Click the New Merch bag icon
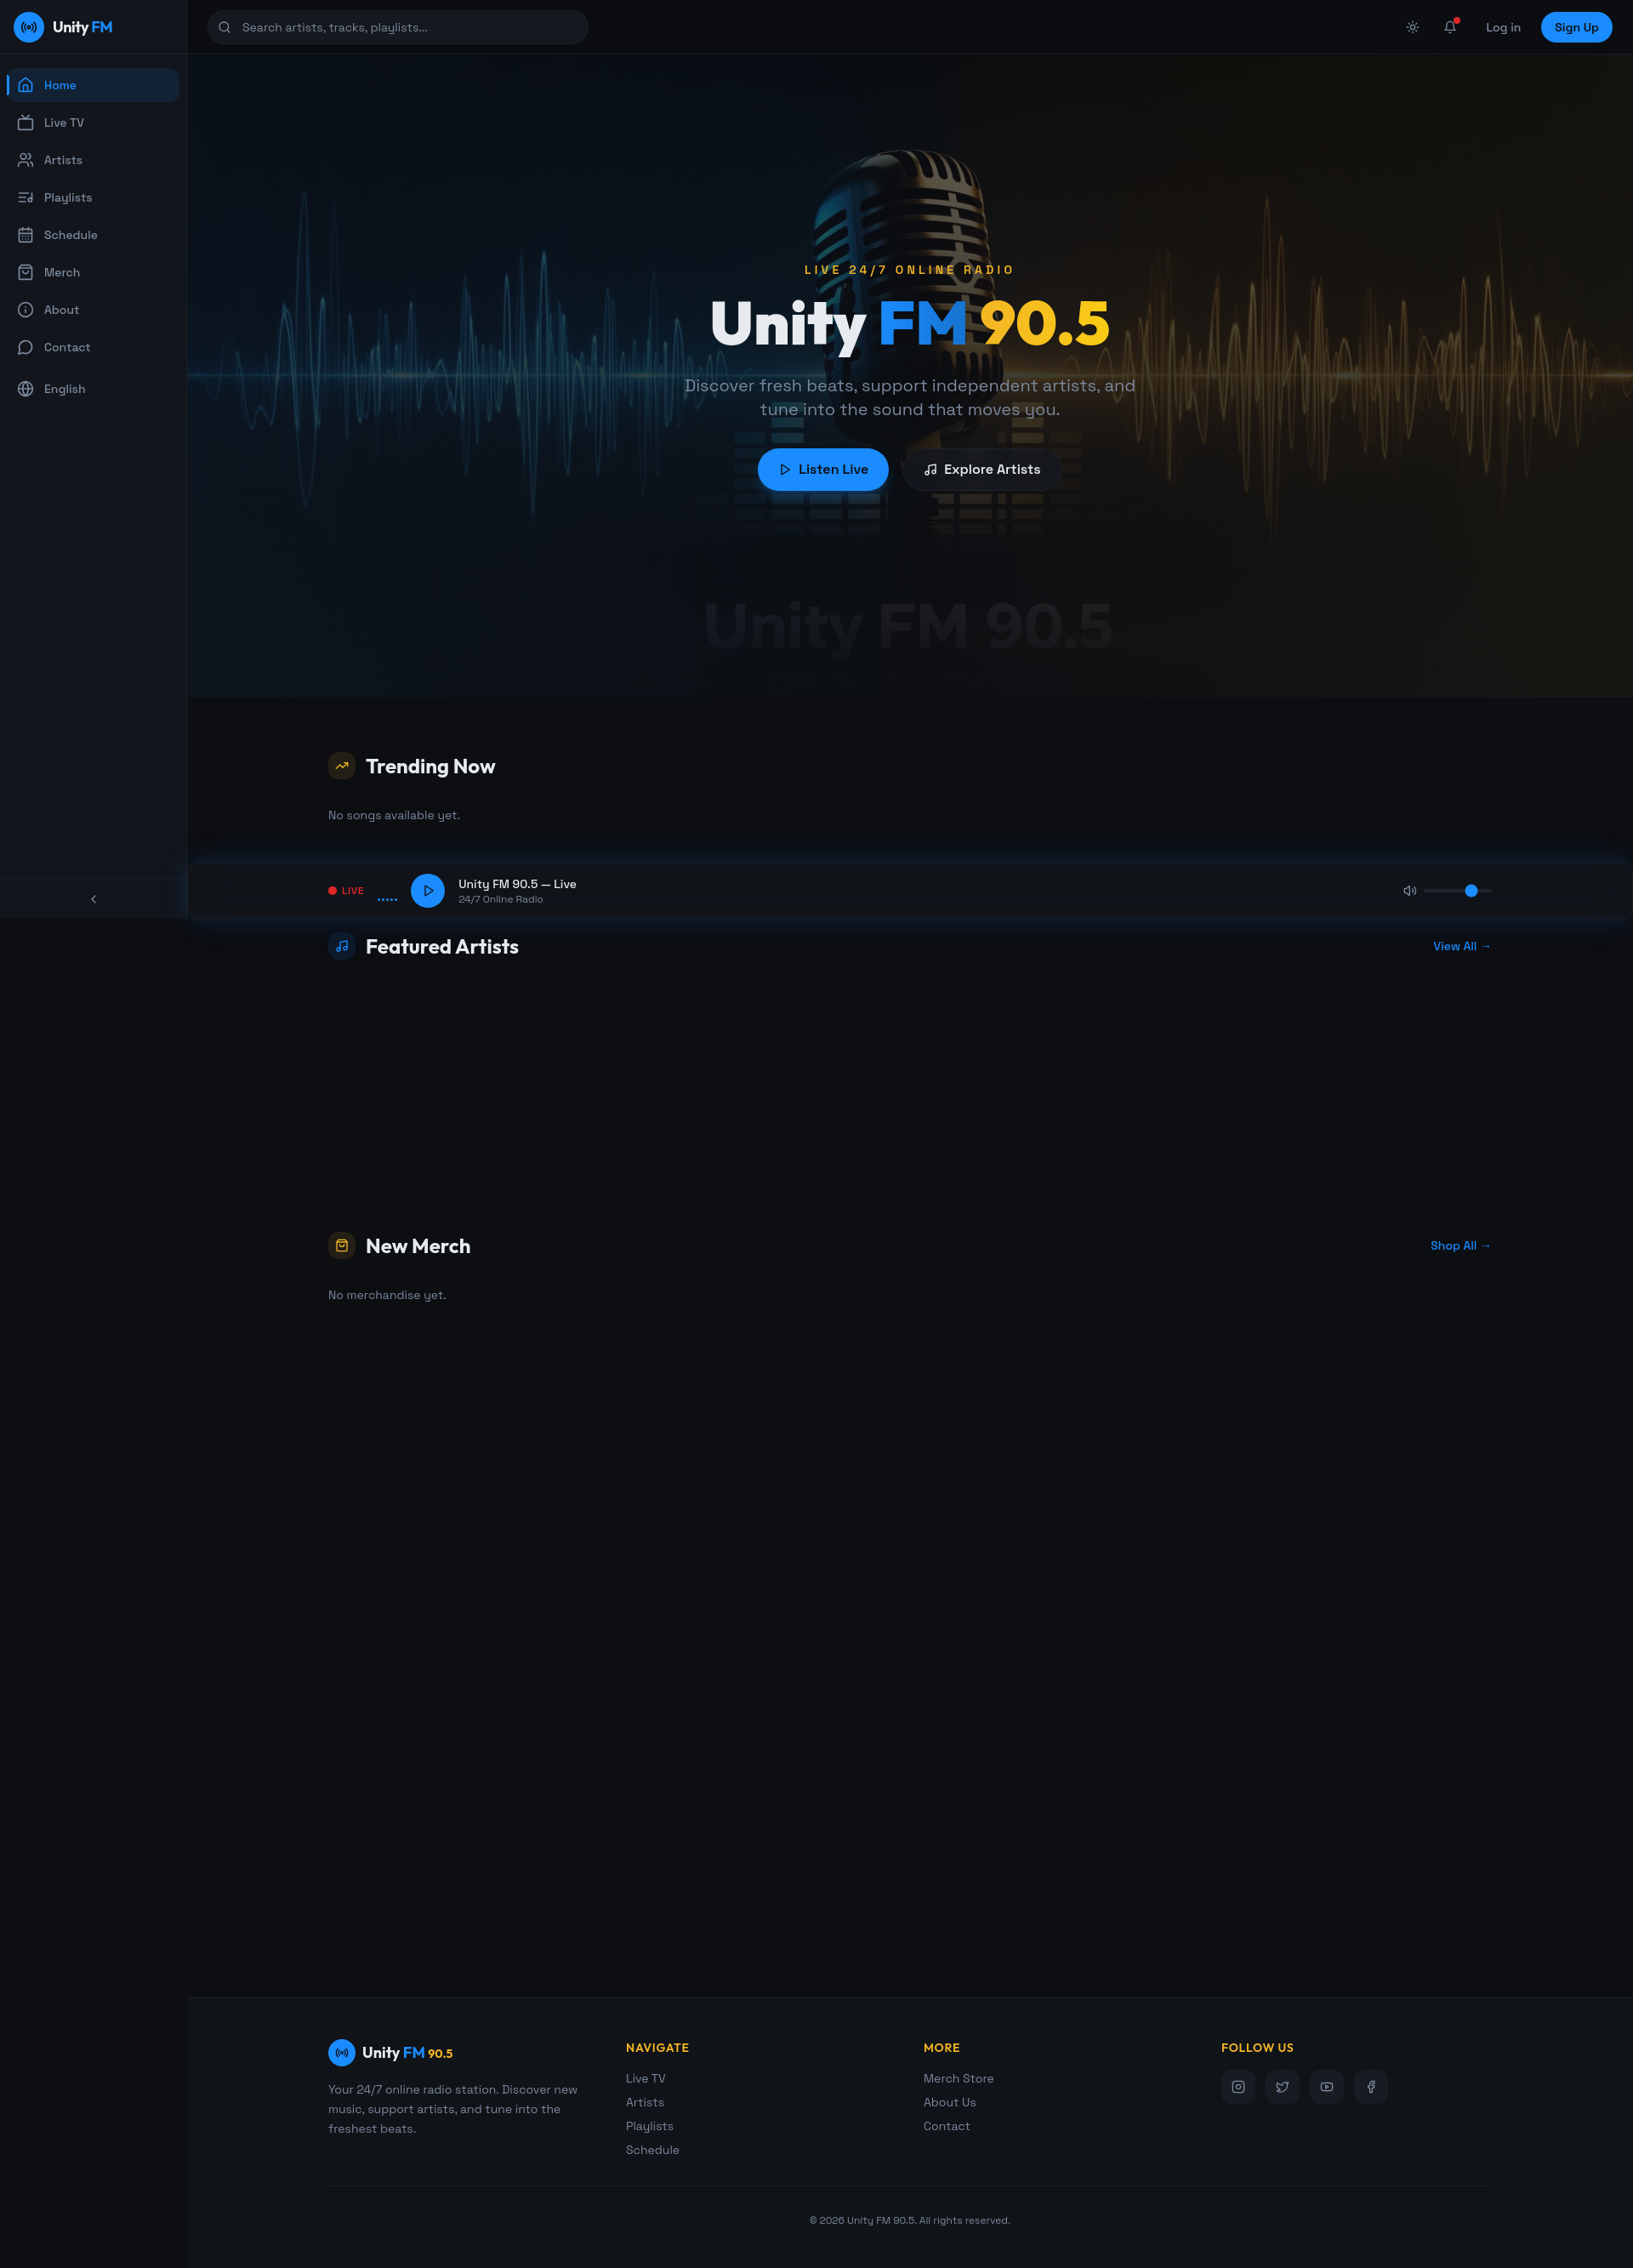Image resolution: width=1633 pixels, height=2268 pixels. (x=342, y=1246)
